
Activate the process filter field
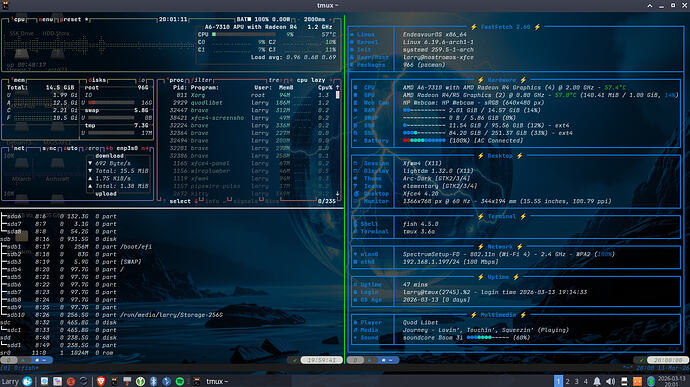pyautogui.click(x=202, y=80)
